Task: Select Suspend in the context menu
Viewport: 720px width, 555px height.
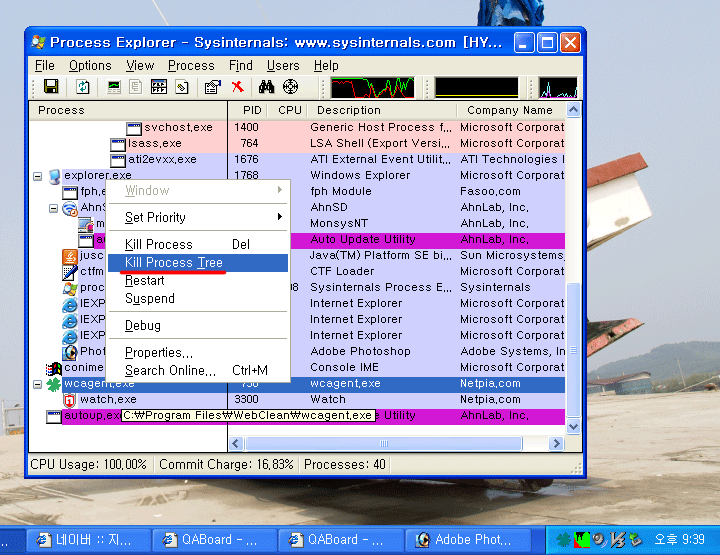Action: click(198, 298)
